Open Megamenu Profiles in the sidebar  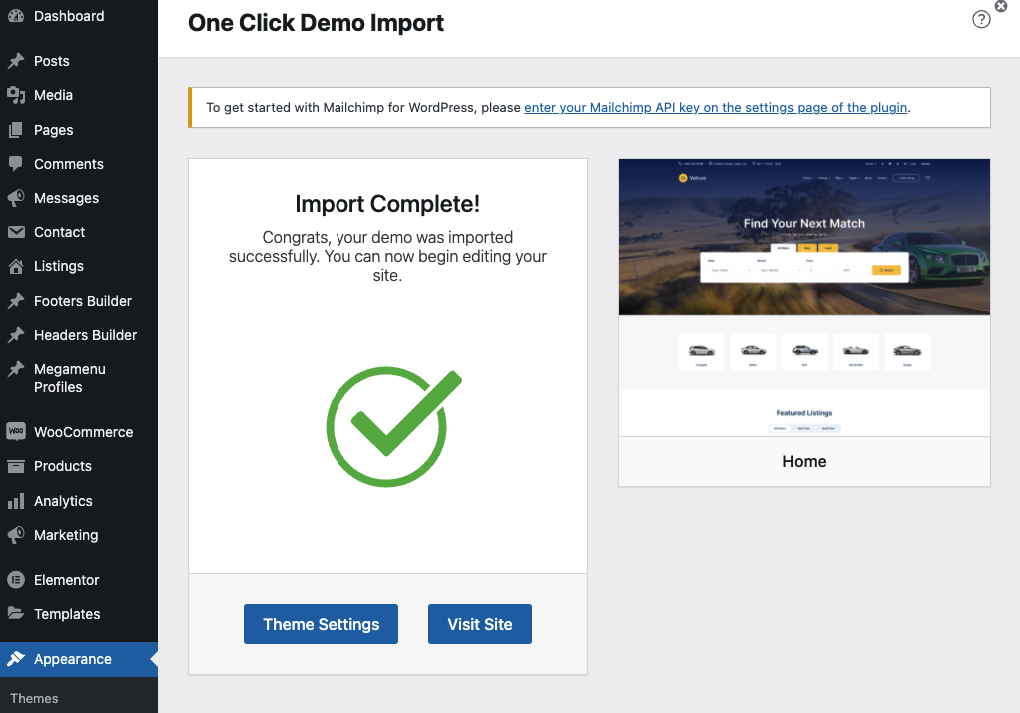click(x=70, y=378)
